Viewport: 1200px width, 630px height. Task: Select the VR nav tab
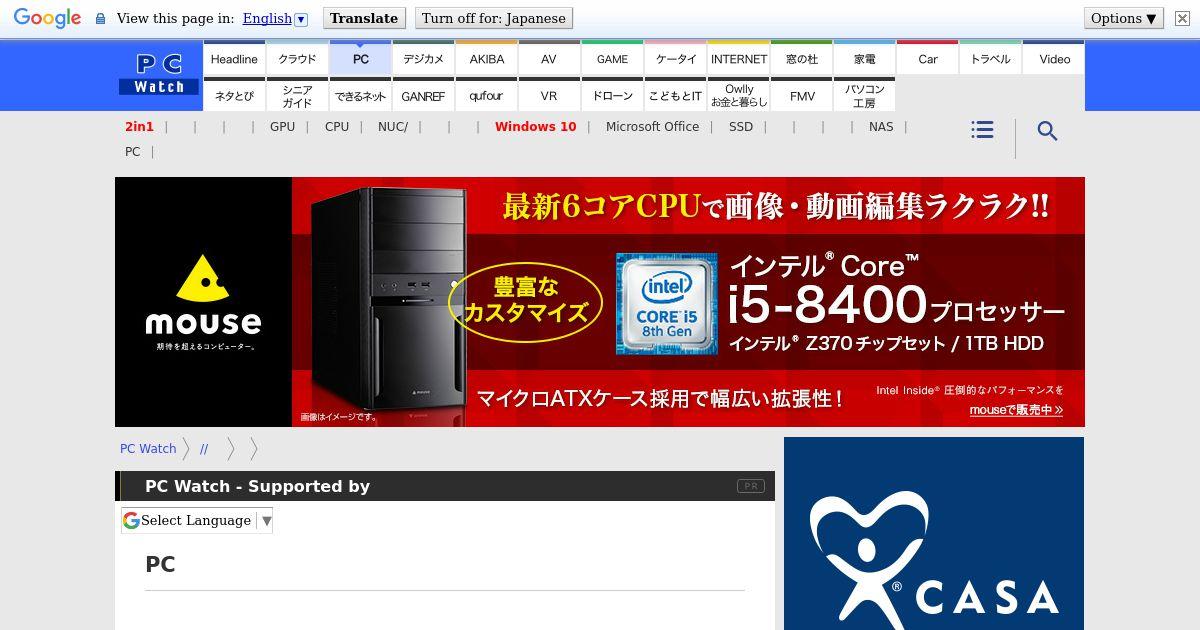tap(549, 95)
